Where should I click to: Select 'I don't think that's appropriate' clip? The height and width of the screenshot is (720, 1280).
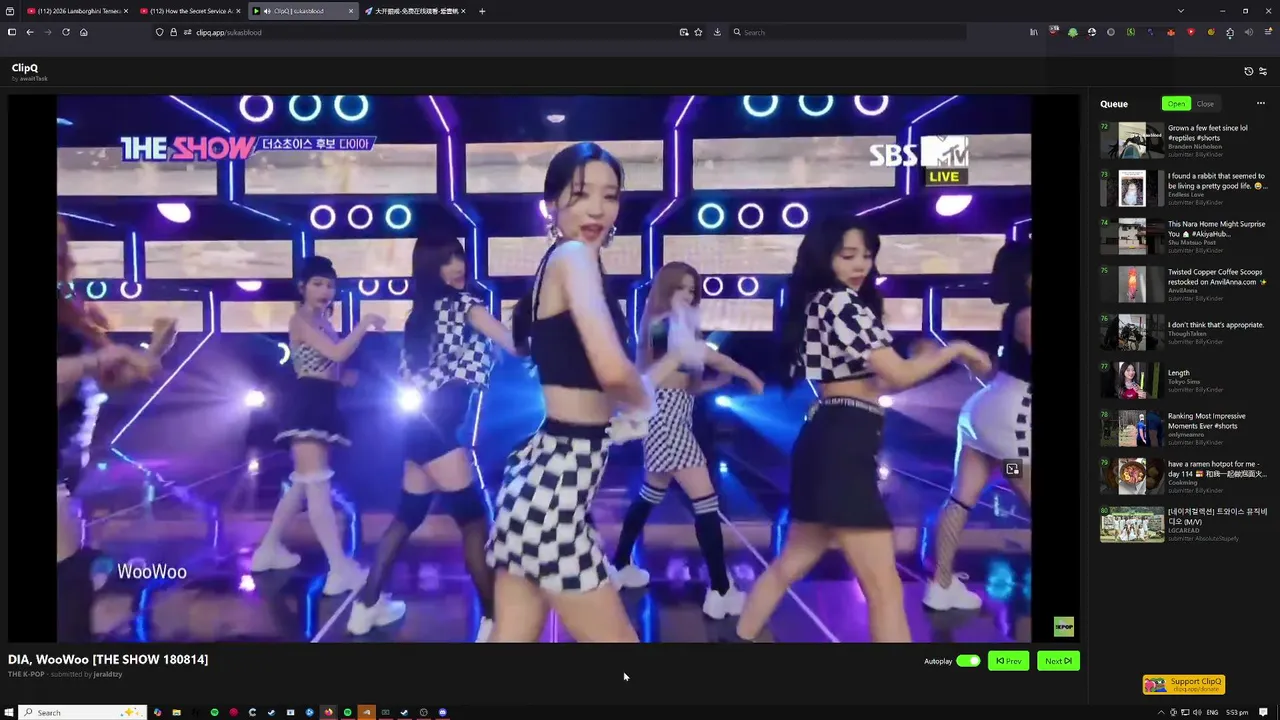pos(1184,333)
